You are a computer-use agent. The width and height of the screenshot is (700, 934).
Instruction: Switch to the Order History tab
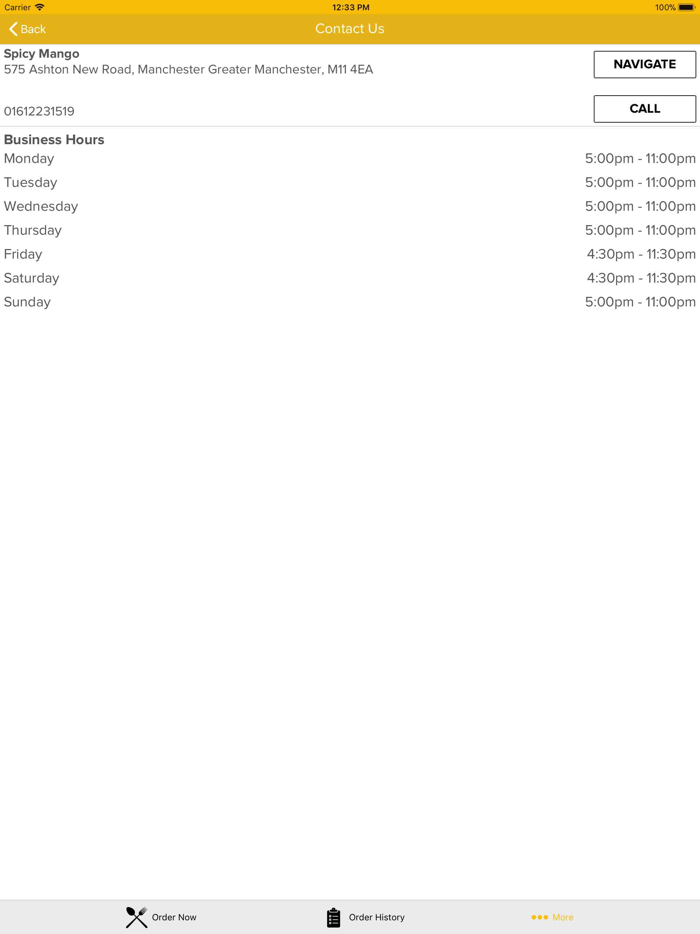tap(365, 917)
